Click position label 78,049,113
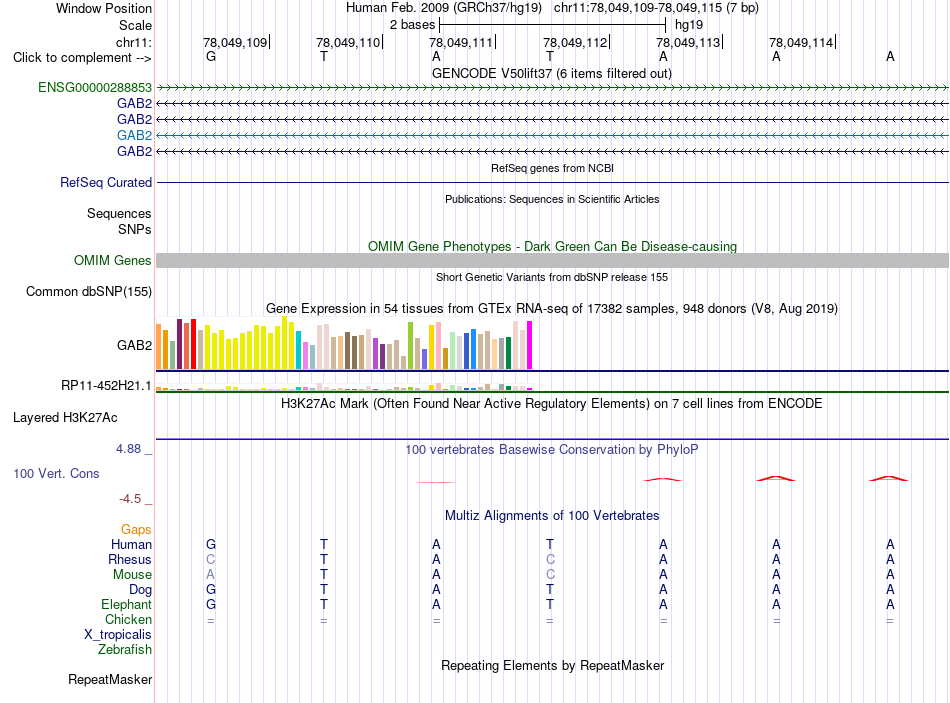 coord(688,42)
